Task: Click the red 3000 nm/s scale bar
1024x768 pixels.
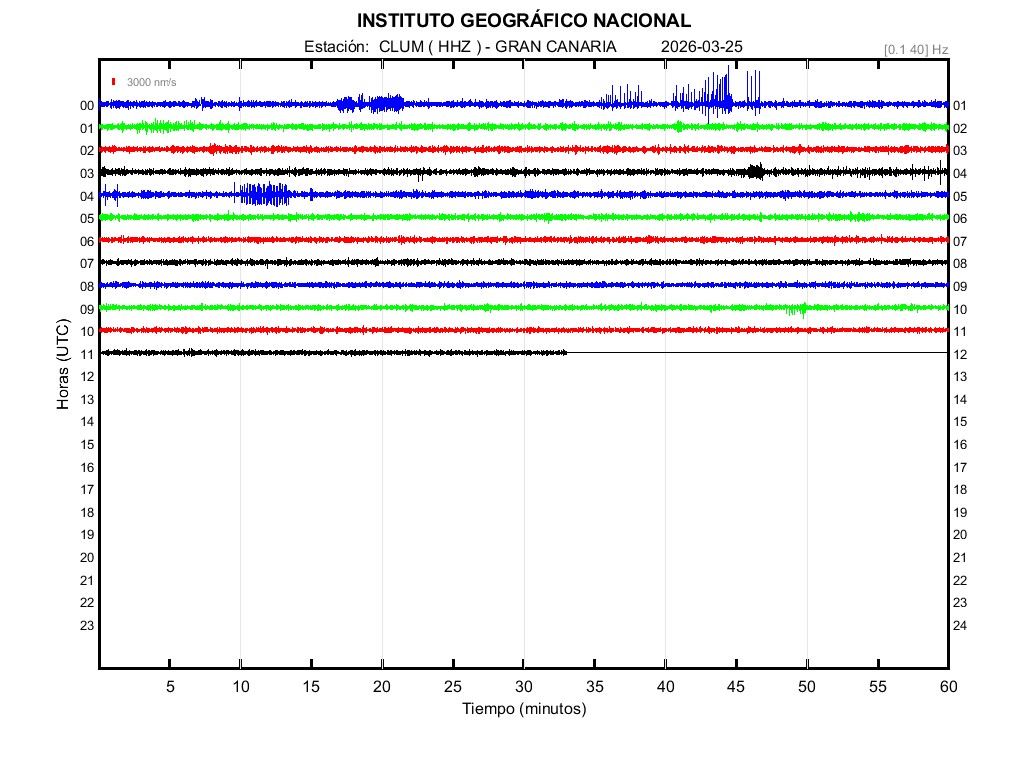Action: click(x=114, y=82)
